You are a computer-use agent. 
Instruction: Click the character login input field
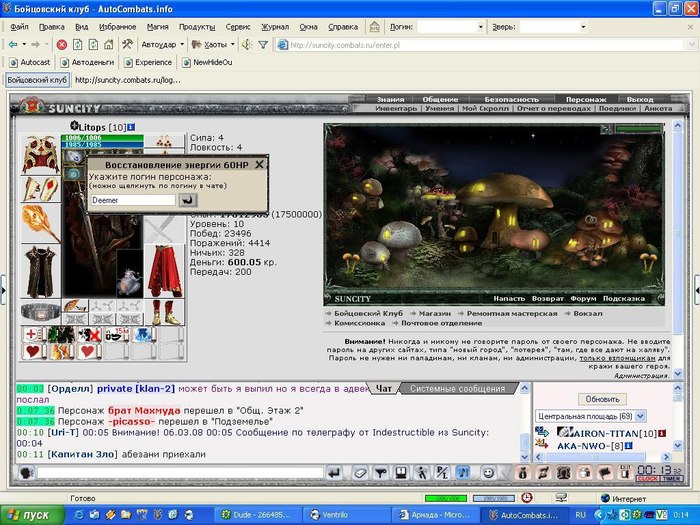132,200
